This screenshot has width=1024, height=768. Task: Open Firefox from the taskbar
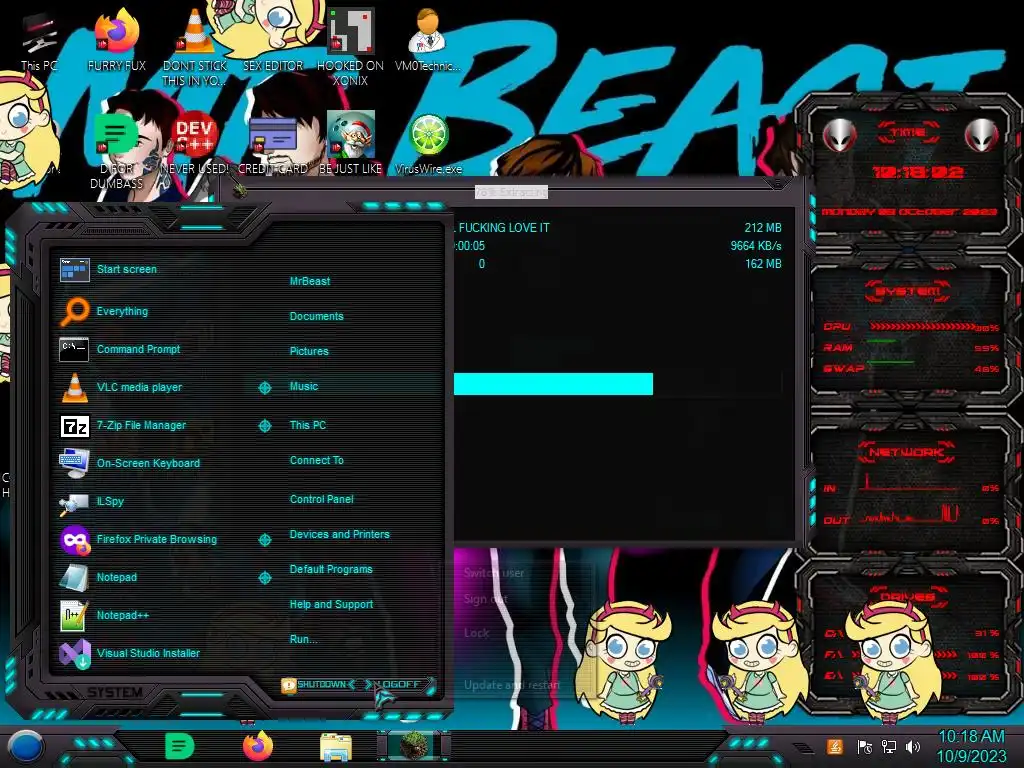tap(258, 746)
